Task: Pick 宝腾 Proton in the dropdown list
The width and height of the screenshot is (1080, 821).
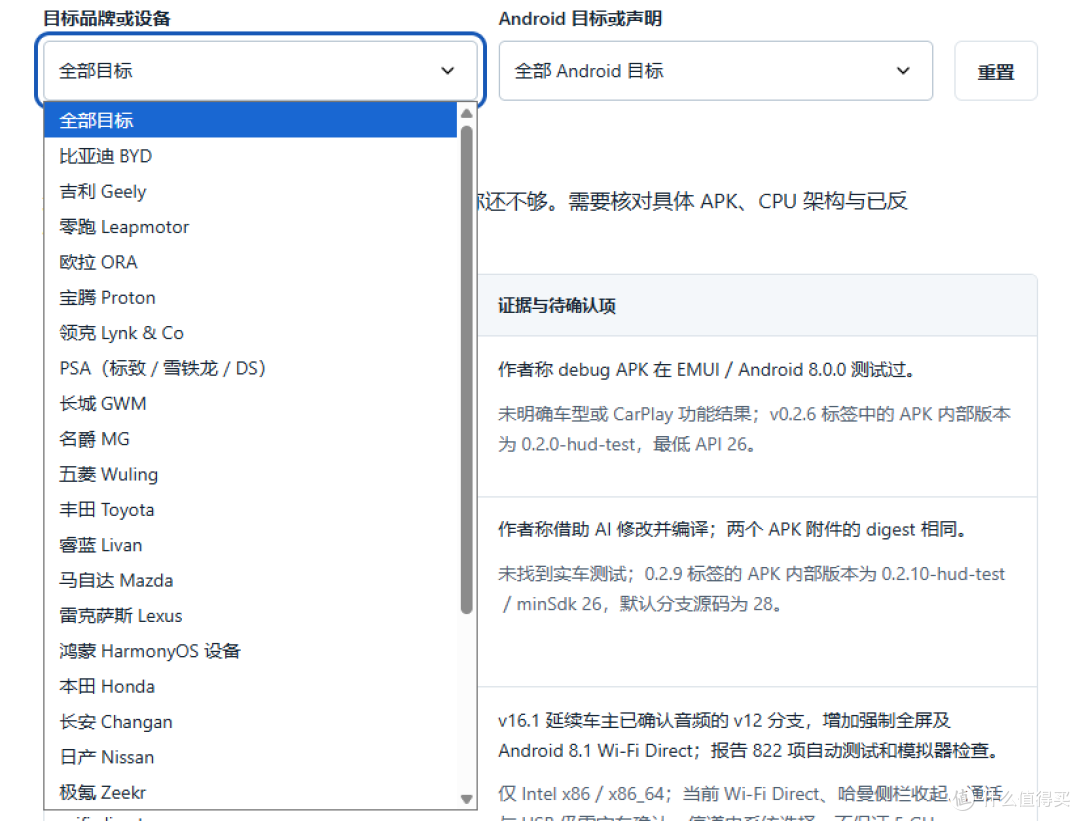Action: [251, 298]
